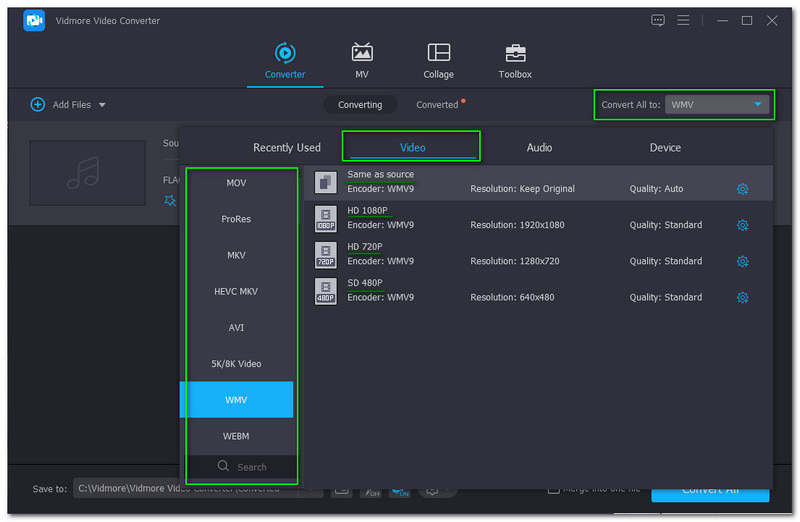This screenshot has height=522, width=800.
Task: Switch to the Device format tab
Action: click(665, 147)
